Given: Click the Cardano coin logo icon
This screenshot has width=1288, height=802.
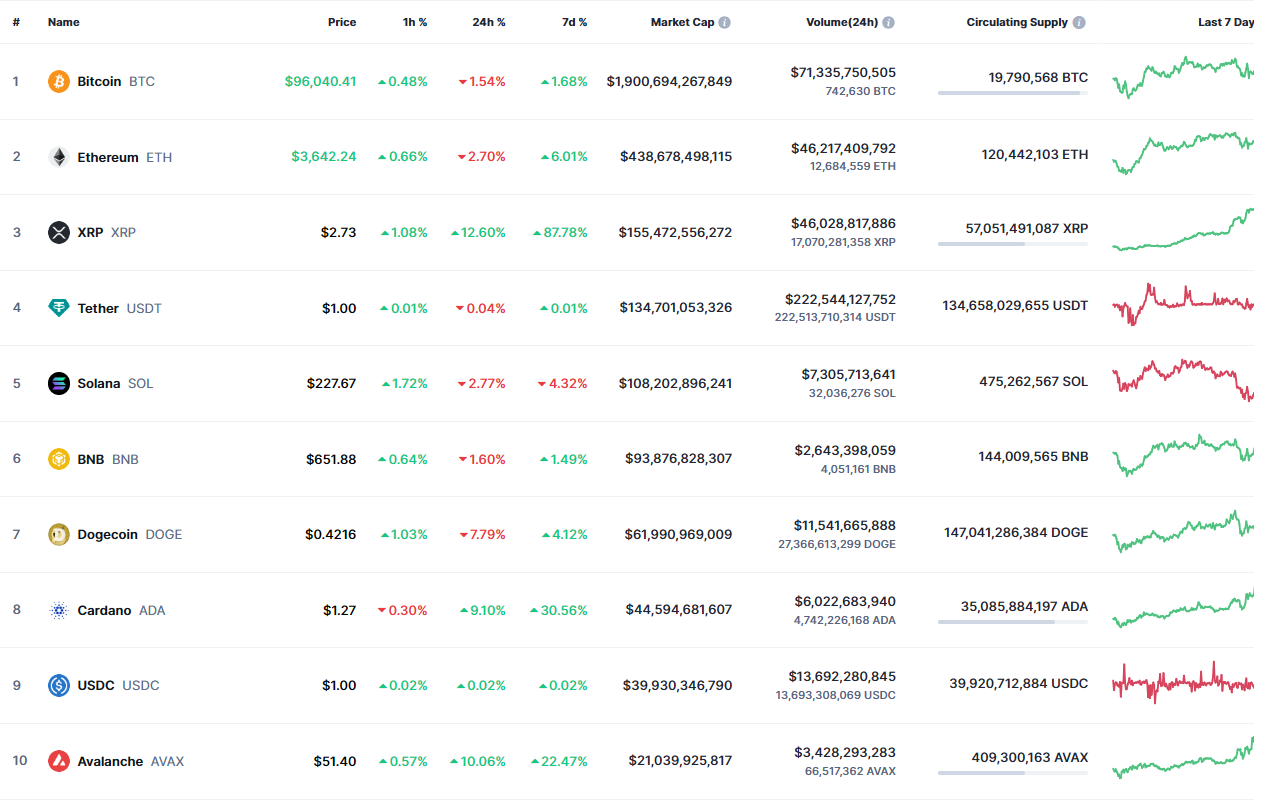Looking at the screenshot, I should tap(59, 610).
